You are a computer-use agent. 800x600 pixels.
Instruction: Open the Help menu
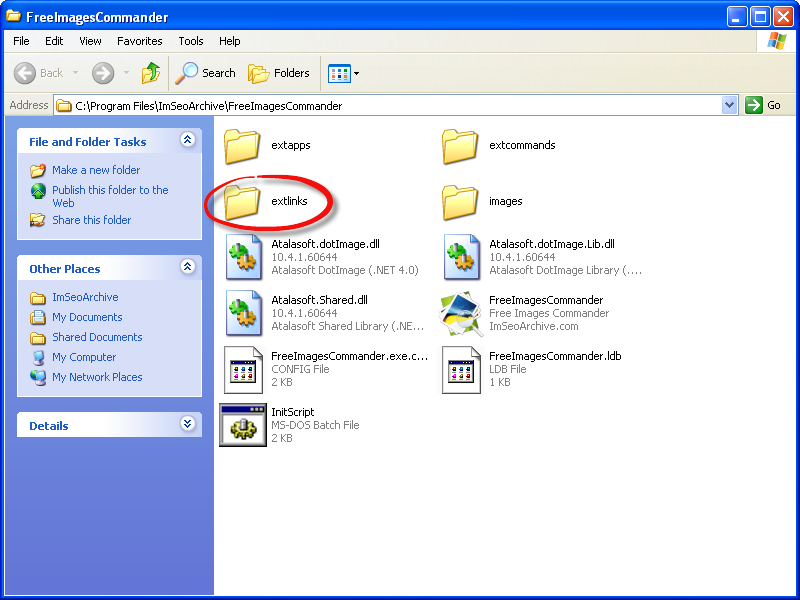(230, 41)
